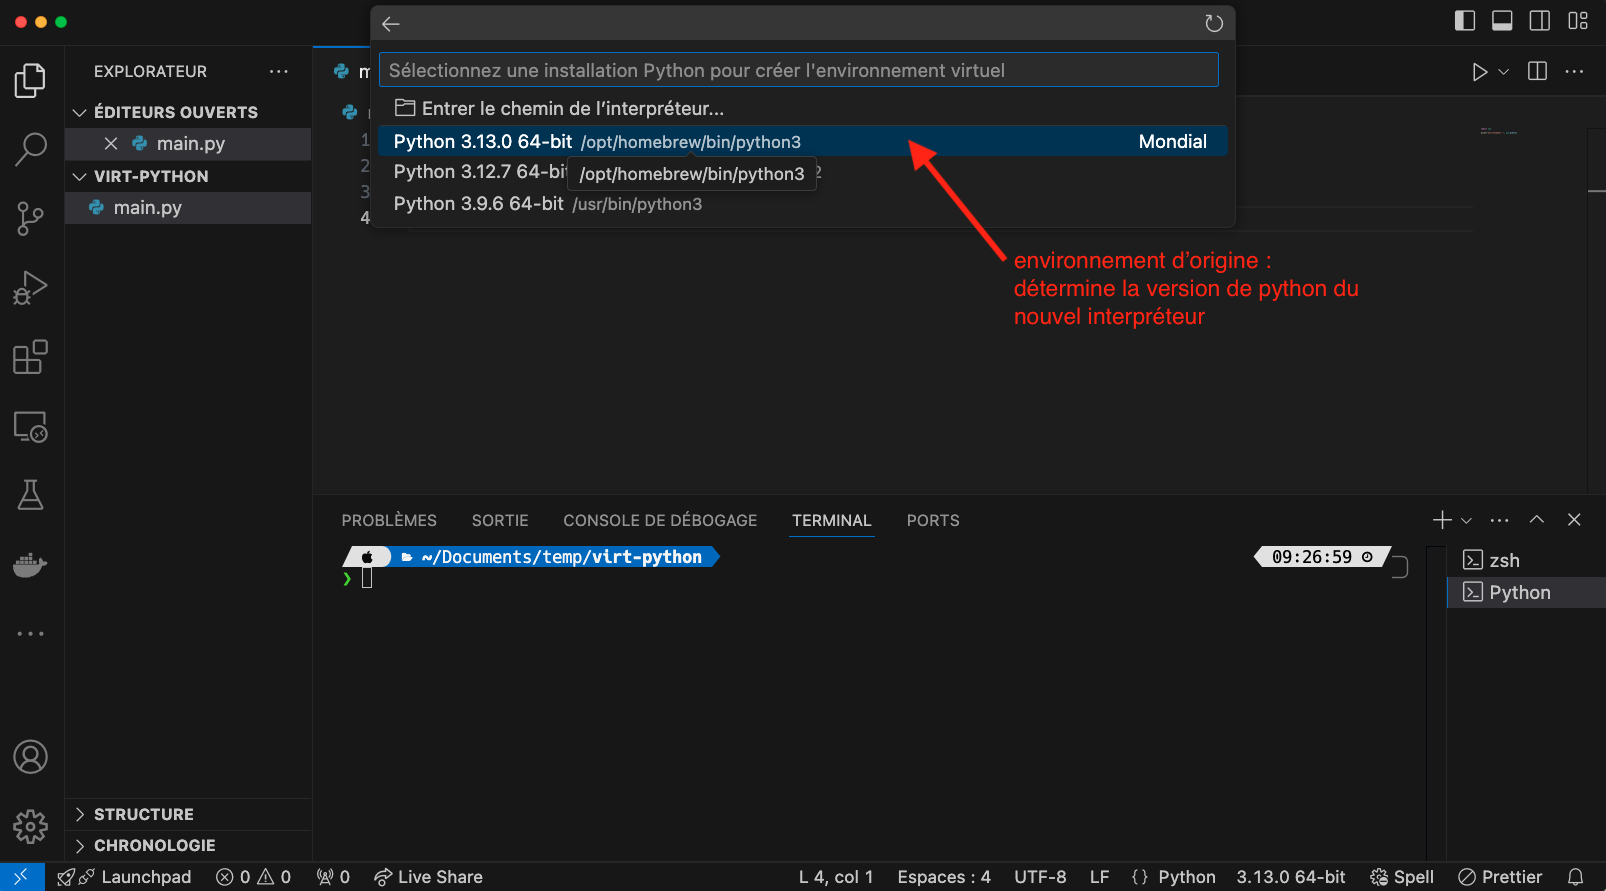Switch to the PROBLÈMES tab
This screenshot has height=891, width=1606.
coord(389,520)
